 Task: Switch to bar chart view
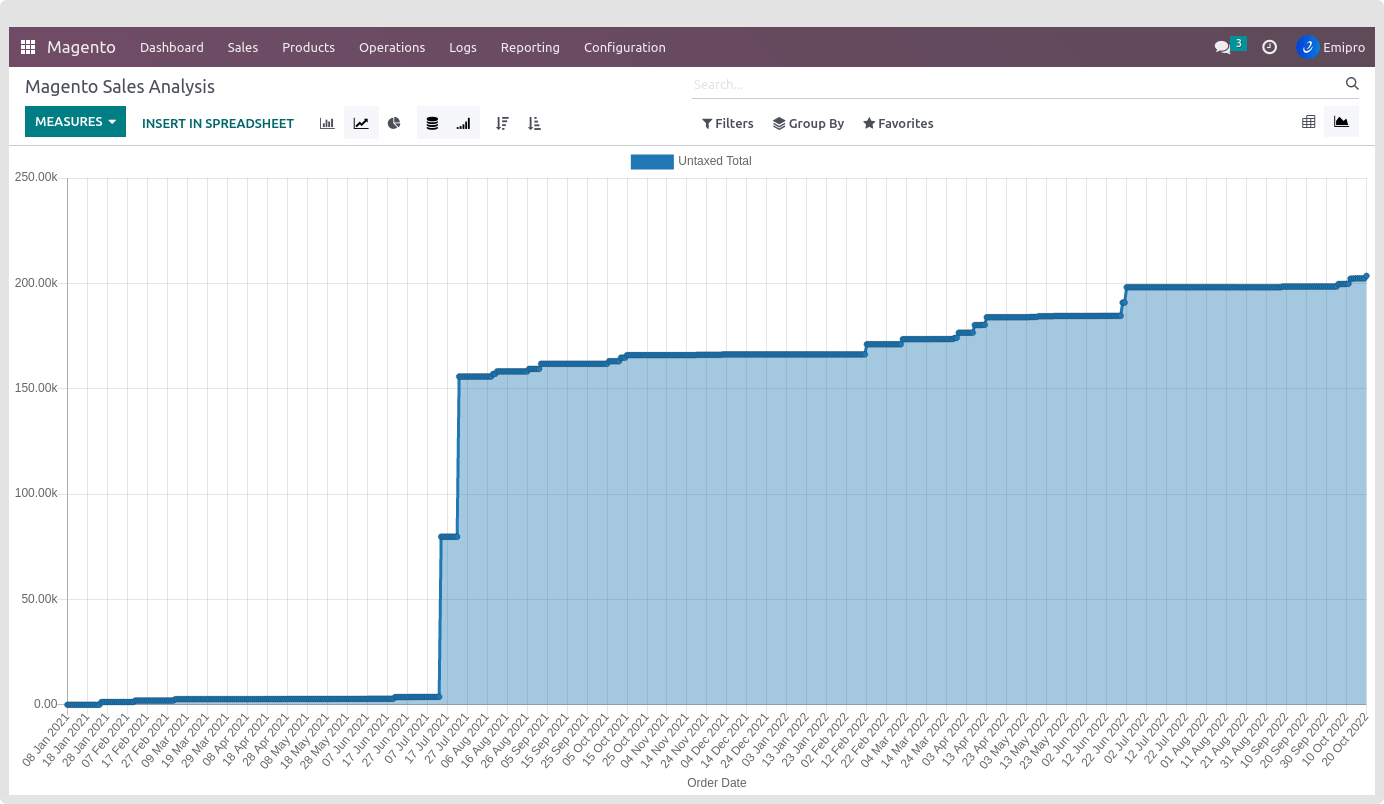click(327, 123)
